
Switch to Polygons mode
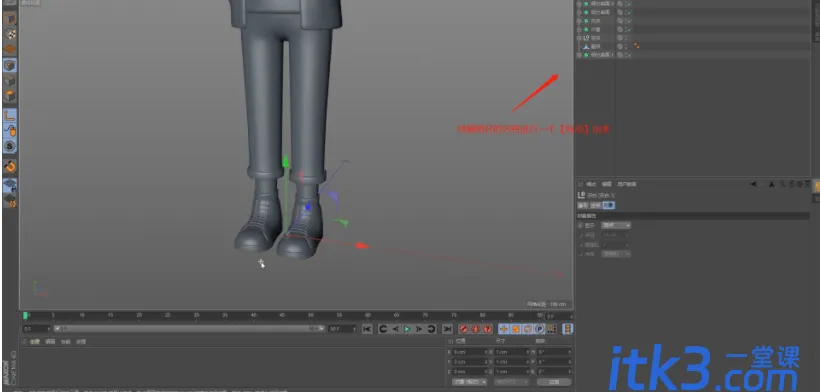coord(10,96)
